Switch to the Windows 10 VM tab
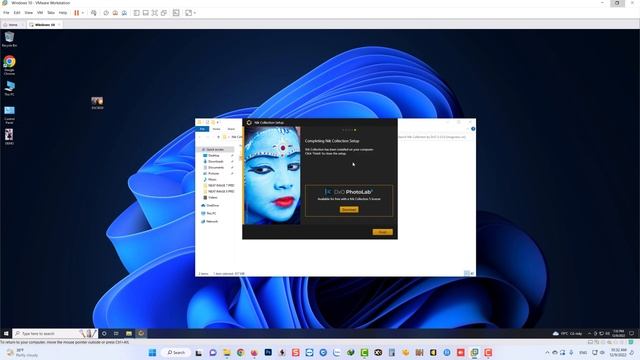This screenshot has width=640, height=360. (44, 24)
